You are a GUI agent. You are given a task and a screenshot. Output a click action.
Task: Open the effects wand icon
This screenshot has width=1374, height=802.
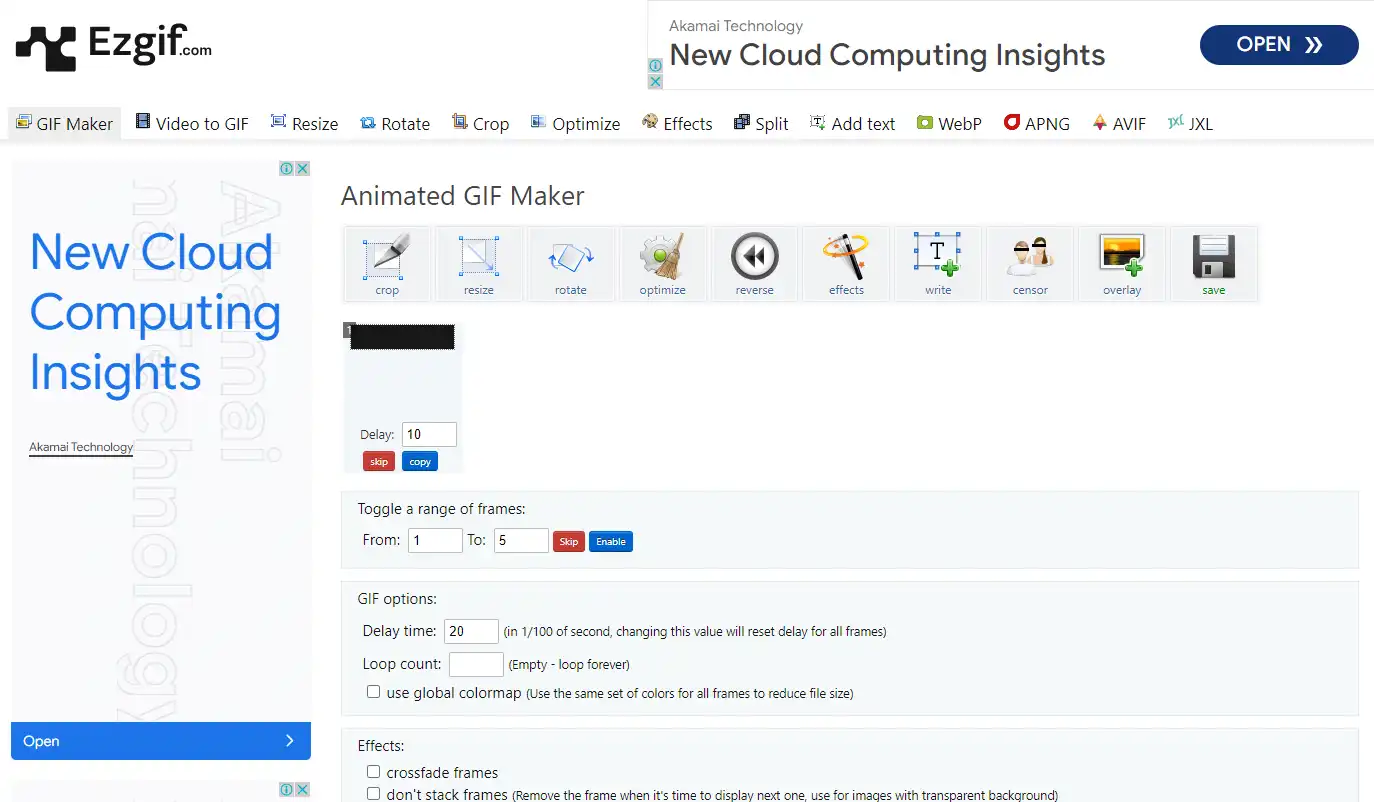847,264
